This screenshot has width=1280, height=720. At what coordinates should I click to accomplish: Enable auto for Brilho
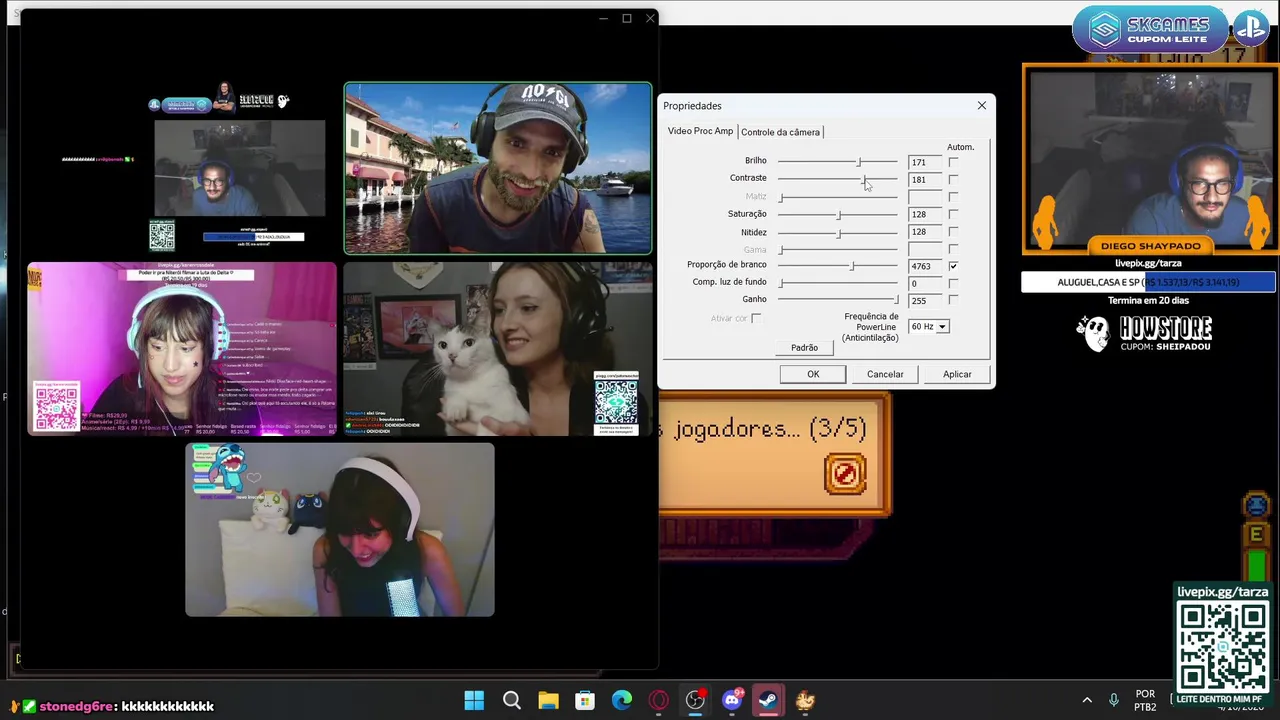pos(953,162)
